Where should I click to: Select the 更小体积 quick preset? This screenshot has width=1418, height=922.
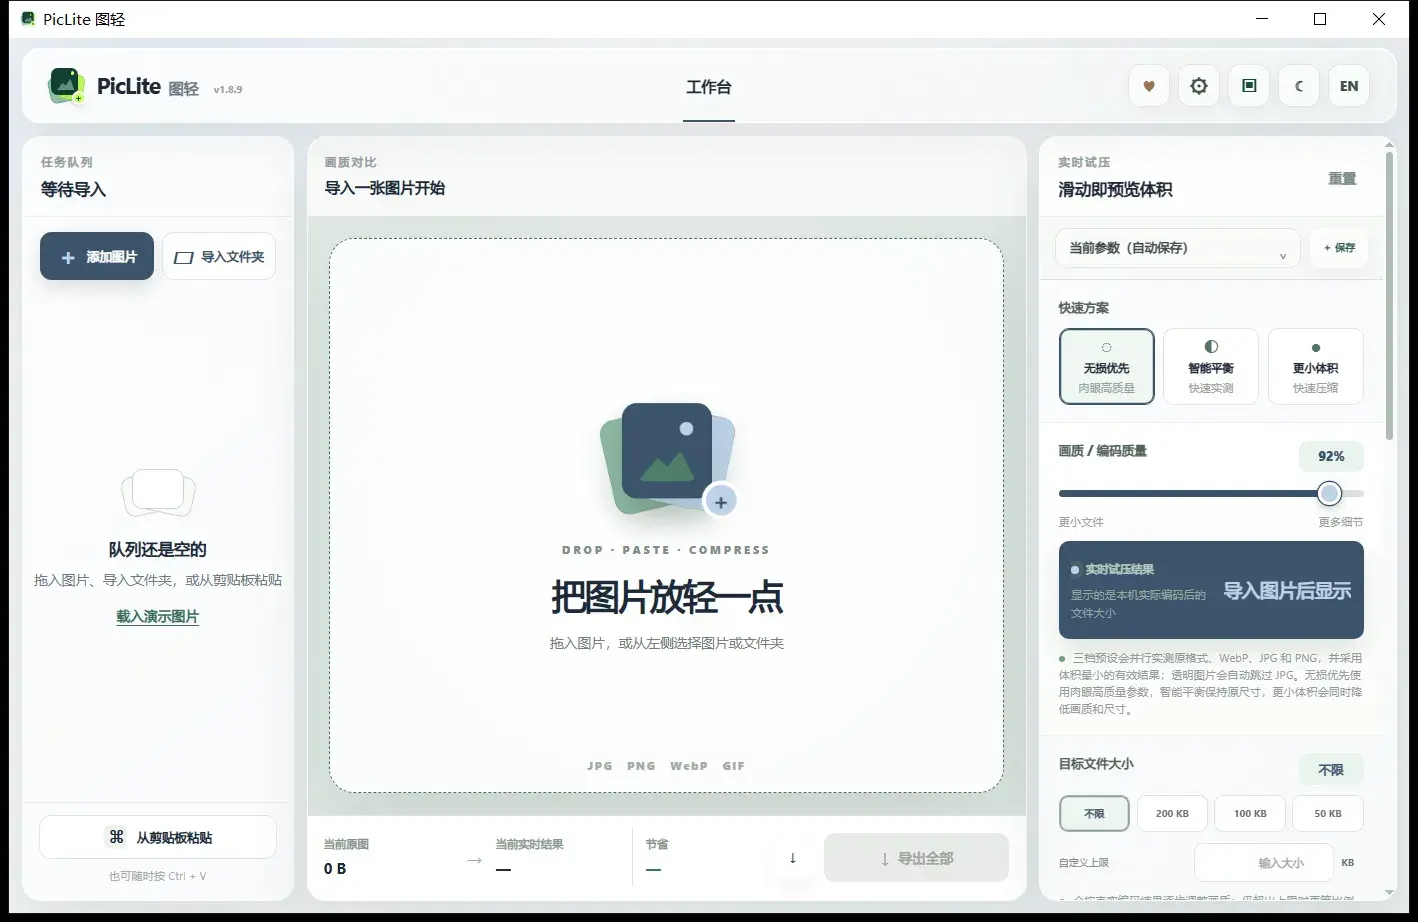1315,367
